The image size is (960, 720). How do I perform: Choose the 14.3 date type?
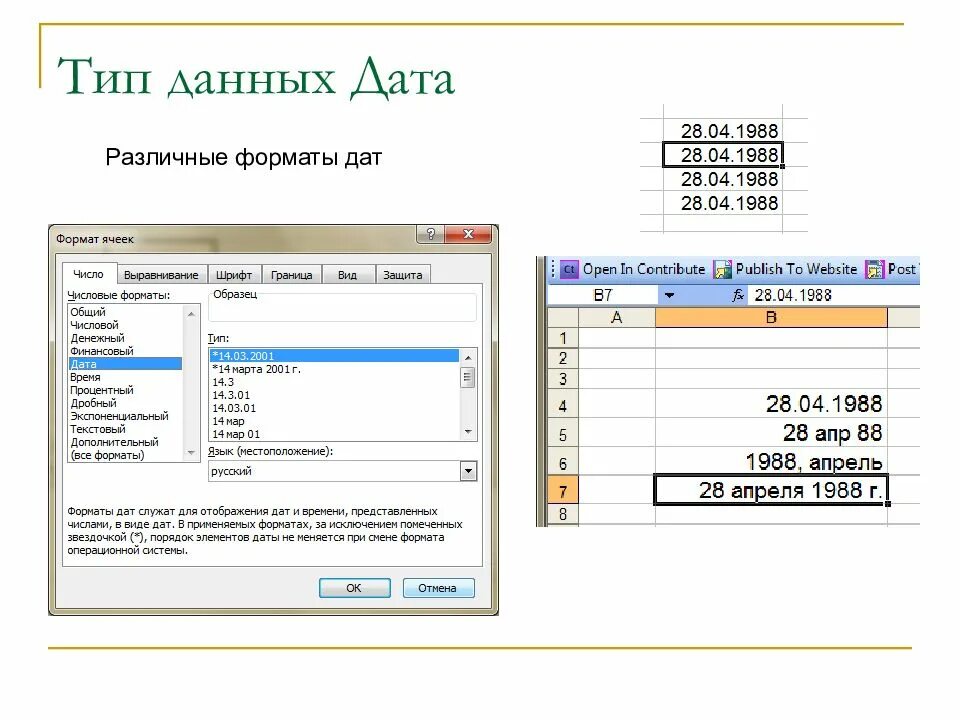(x=334, y=382)
